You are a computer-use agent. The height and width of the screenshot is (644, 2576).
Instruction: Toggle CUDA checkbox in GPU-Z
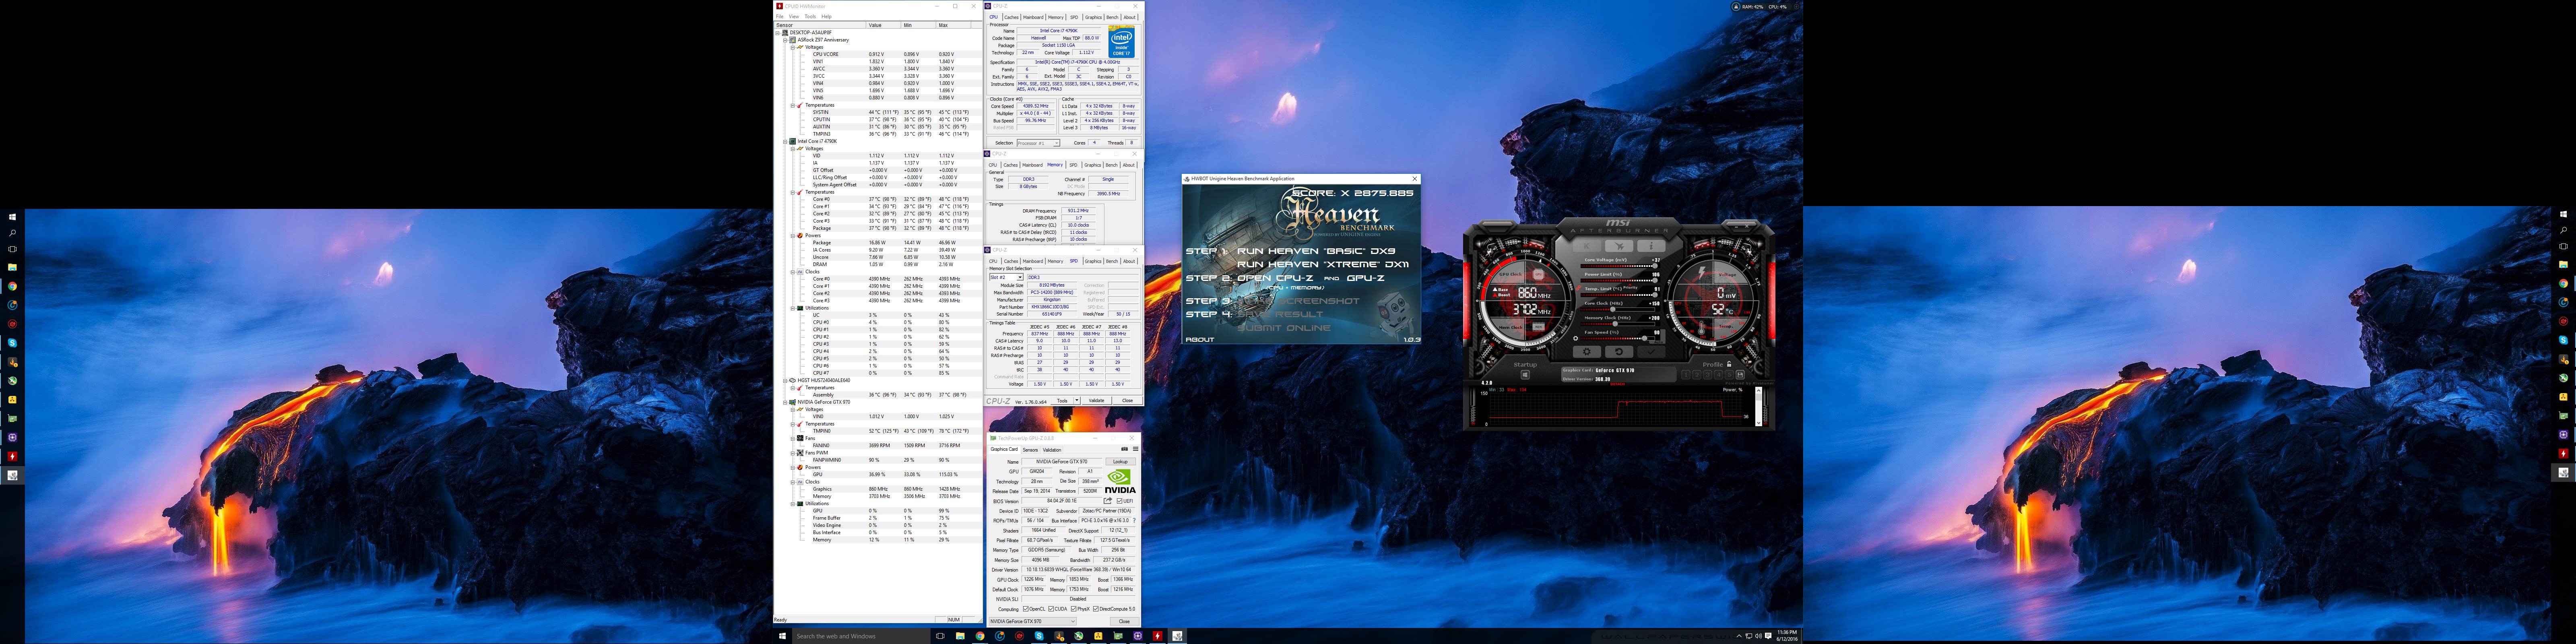(x=1051, y=609)
